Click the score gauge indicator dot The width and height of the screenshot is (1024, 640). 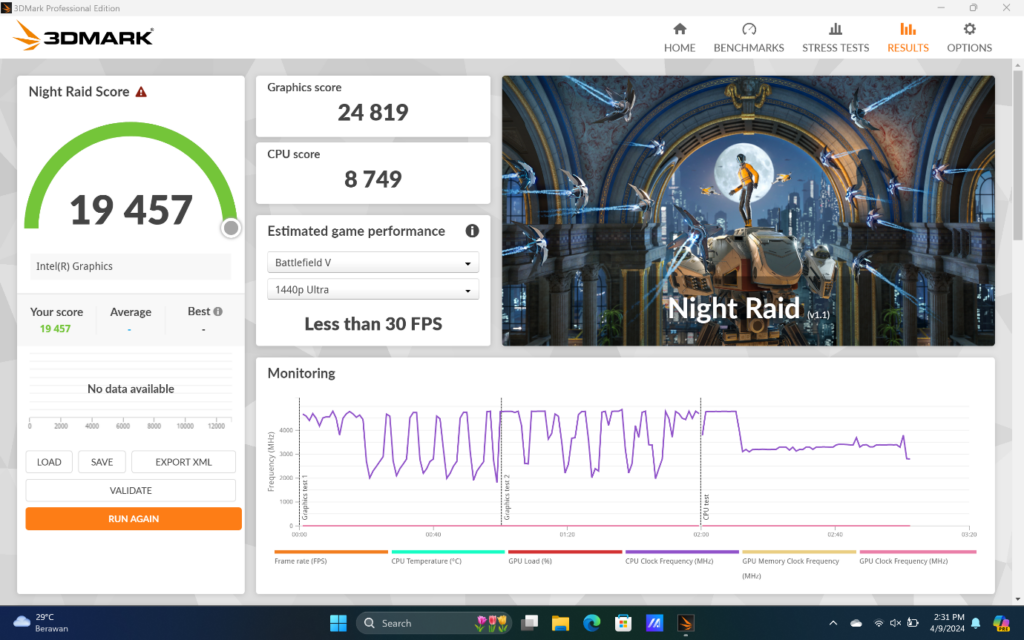230,228
